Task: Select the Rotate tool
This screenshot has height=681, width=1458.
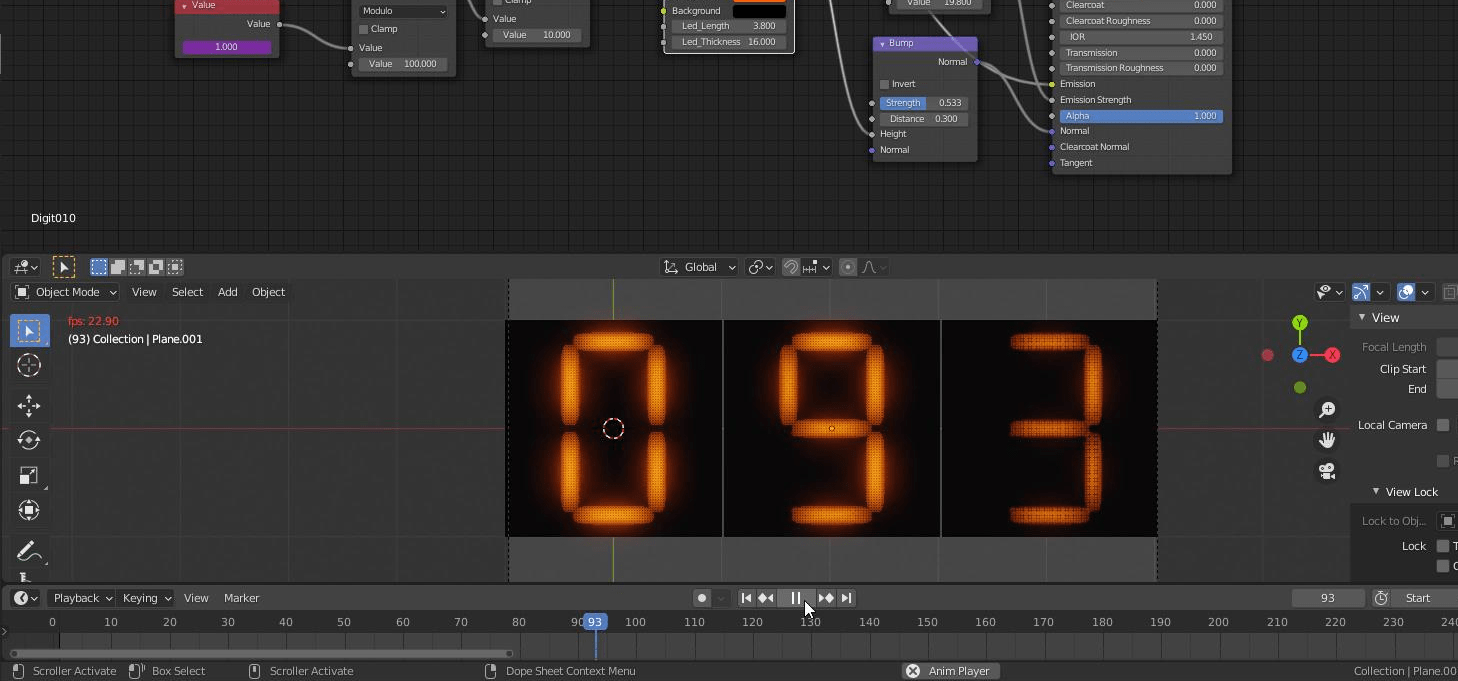Action: [x=29, y=440]
